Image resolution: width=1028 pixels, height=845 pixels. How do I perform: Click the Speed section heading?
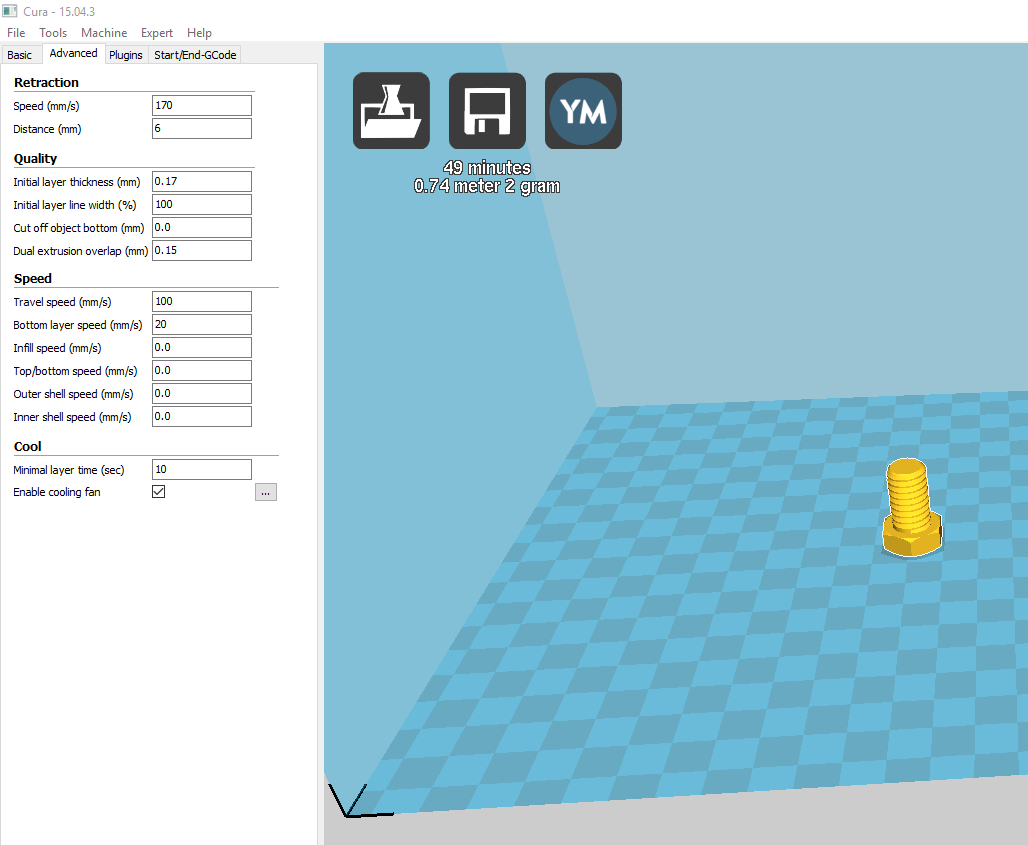pyautogui.click(x=33, y=279)
